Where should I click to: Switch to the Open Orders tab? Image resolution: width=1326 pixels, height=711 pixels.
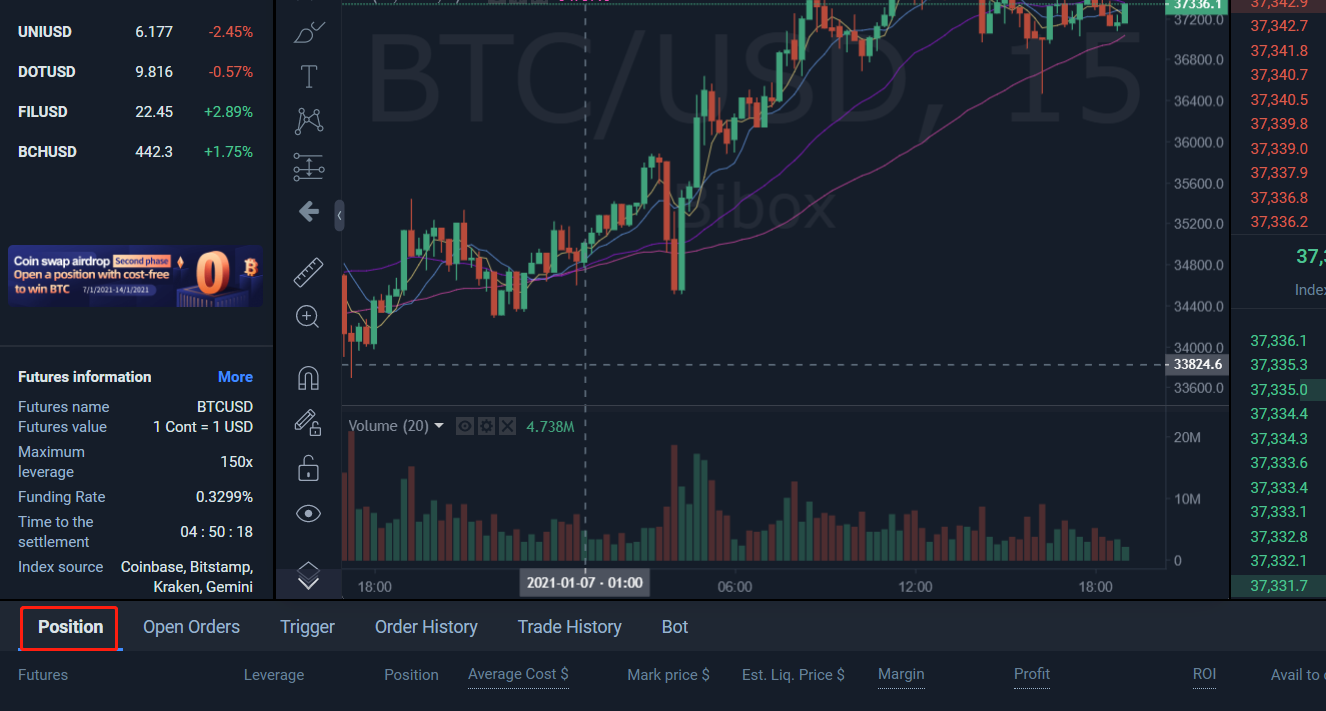191,627
